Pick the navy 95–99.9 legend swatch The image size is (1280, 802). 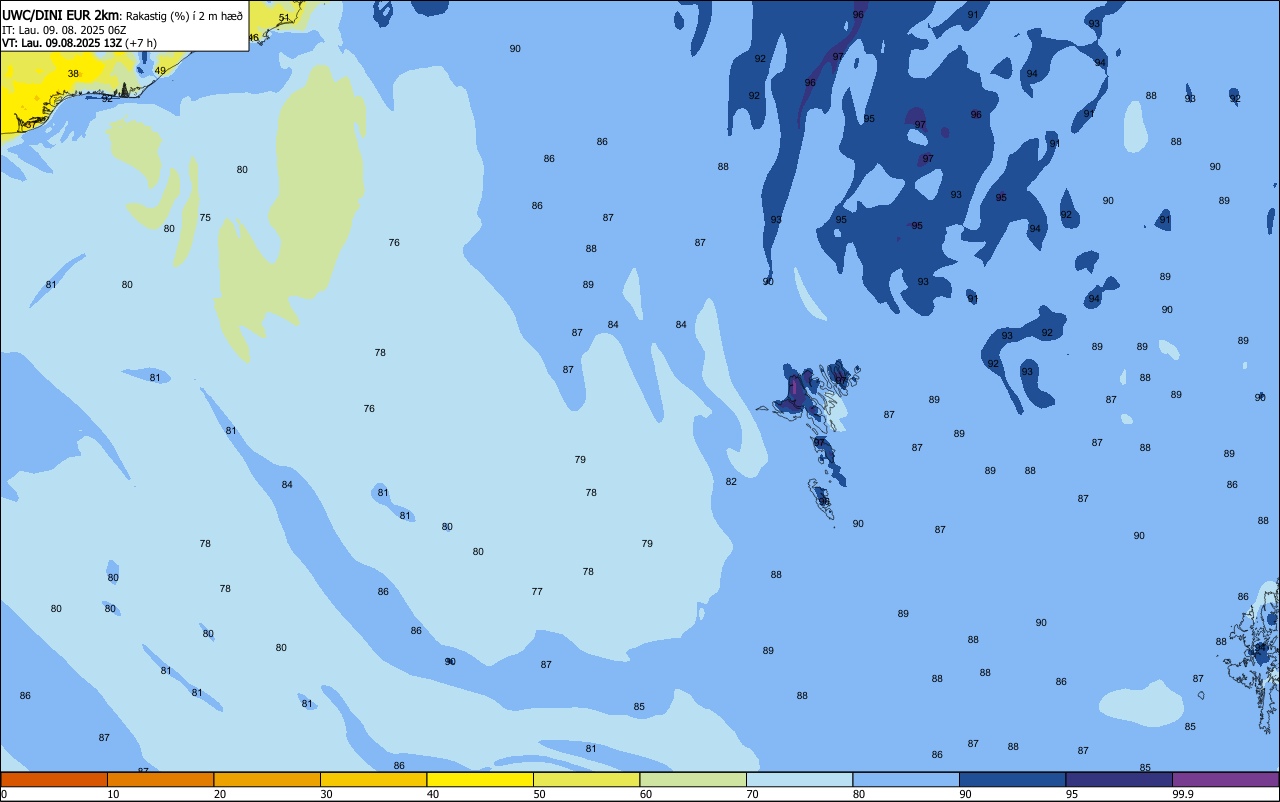tap(1119, 779)
